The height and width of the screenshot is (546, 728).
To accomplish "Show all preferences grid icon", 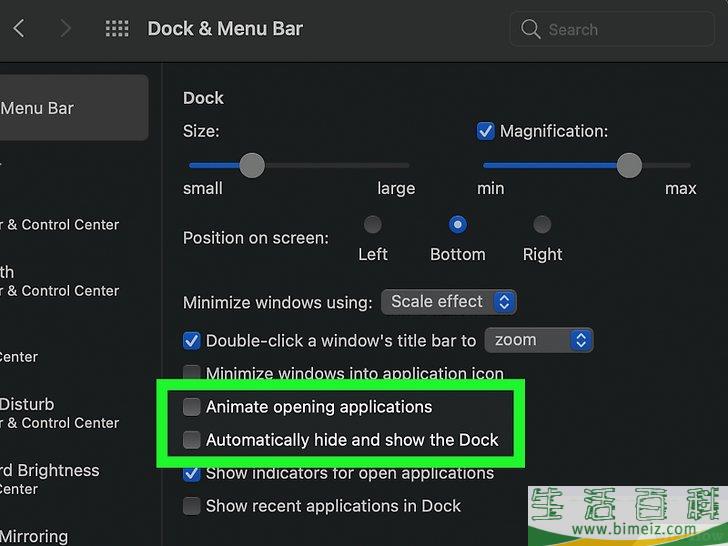I will (117, 29).
